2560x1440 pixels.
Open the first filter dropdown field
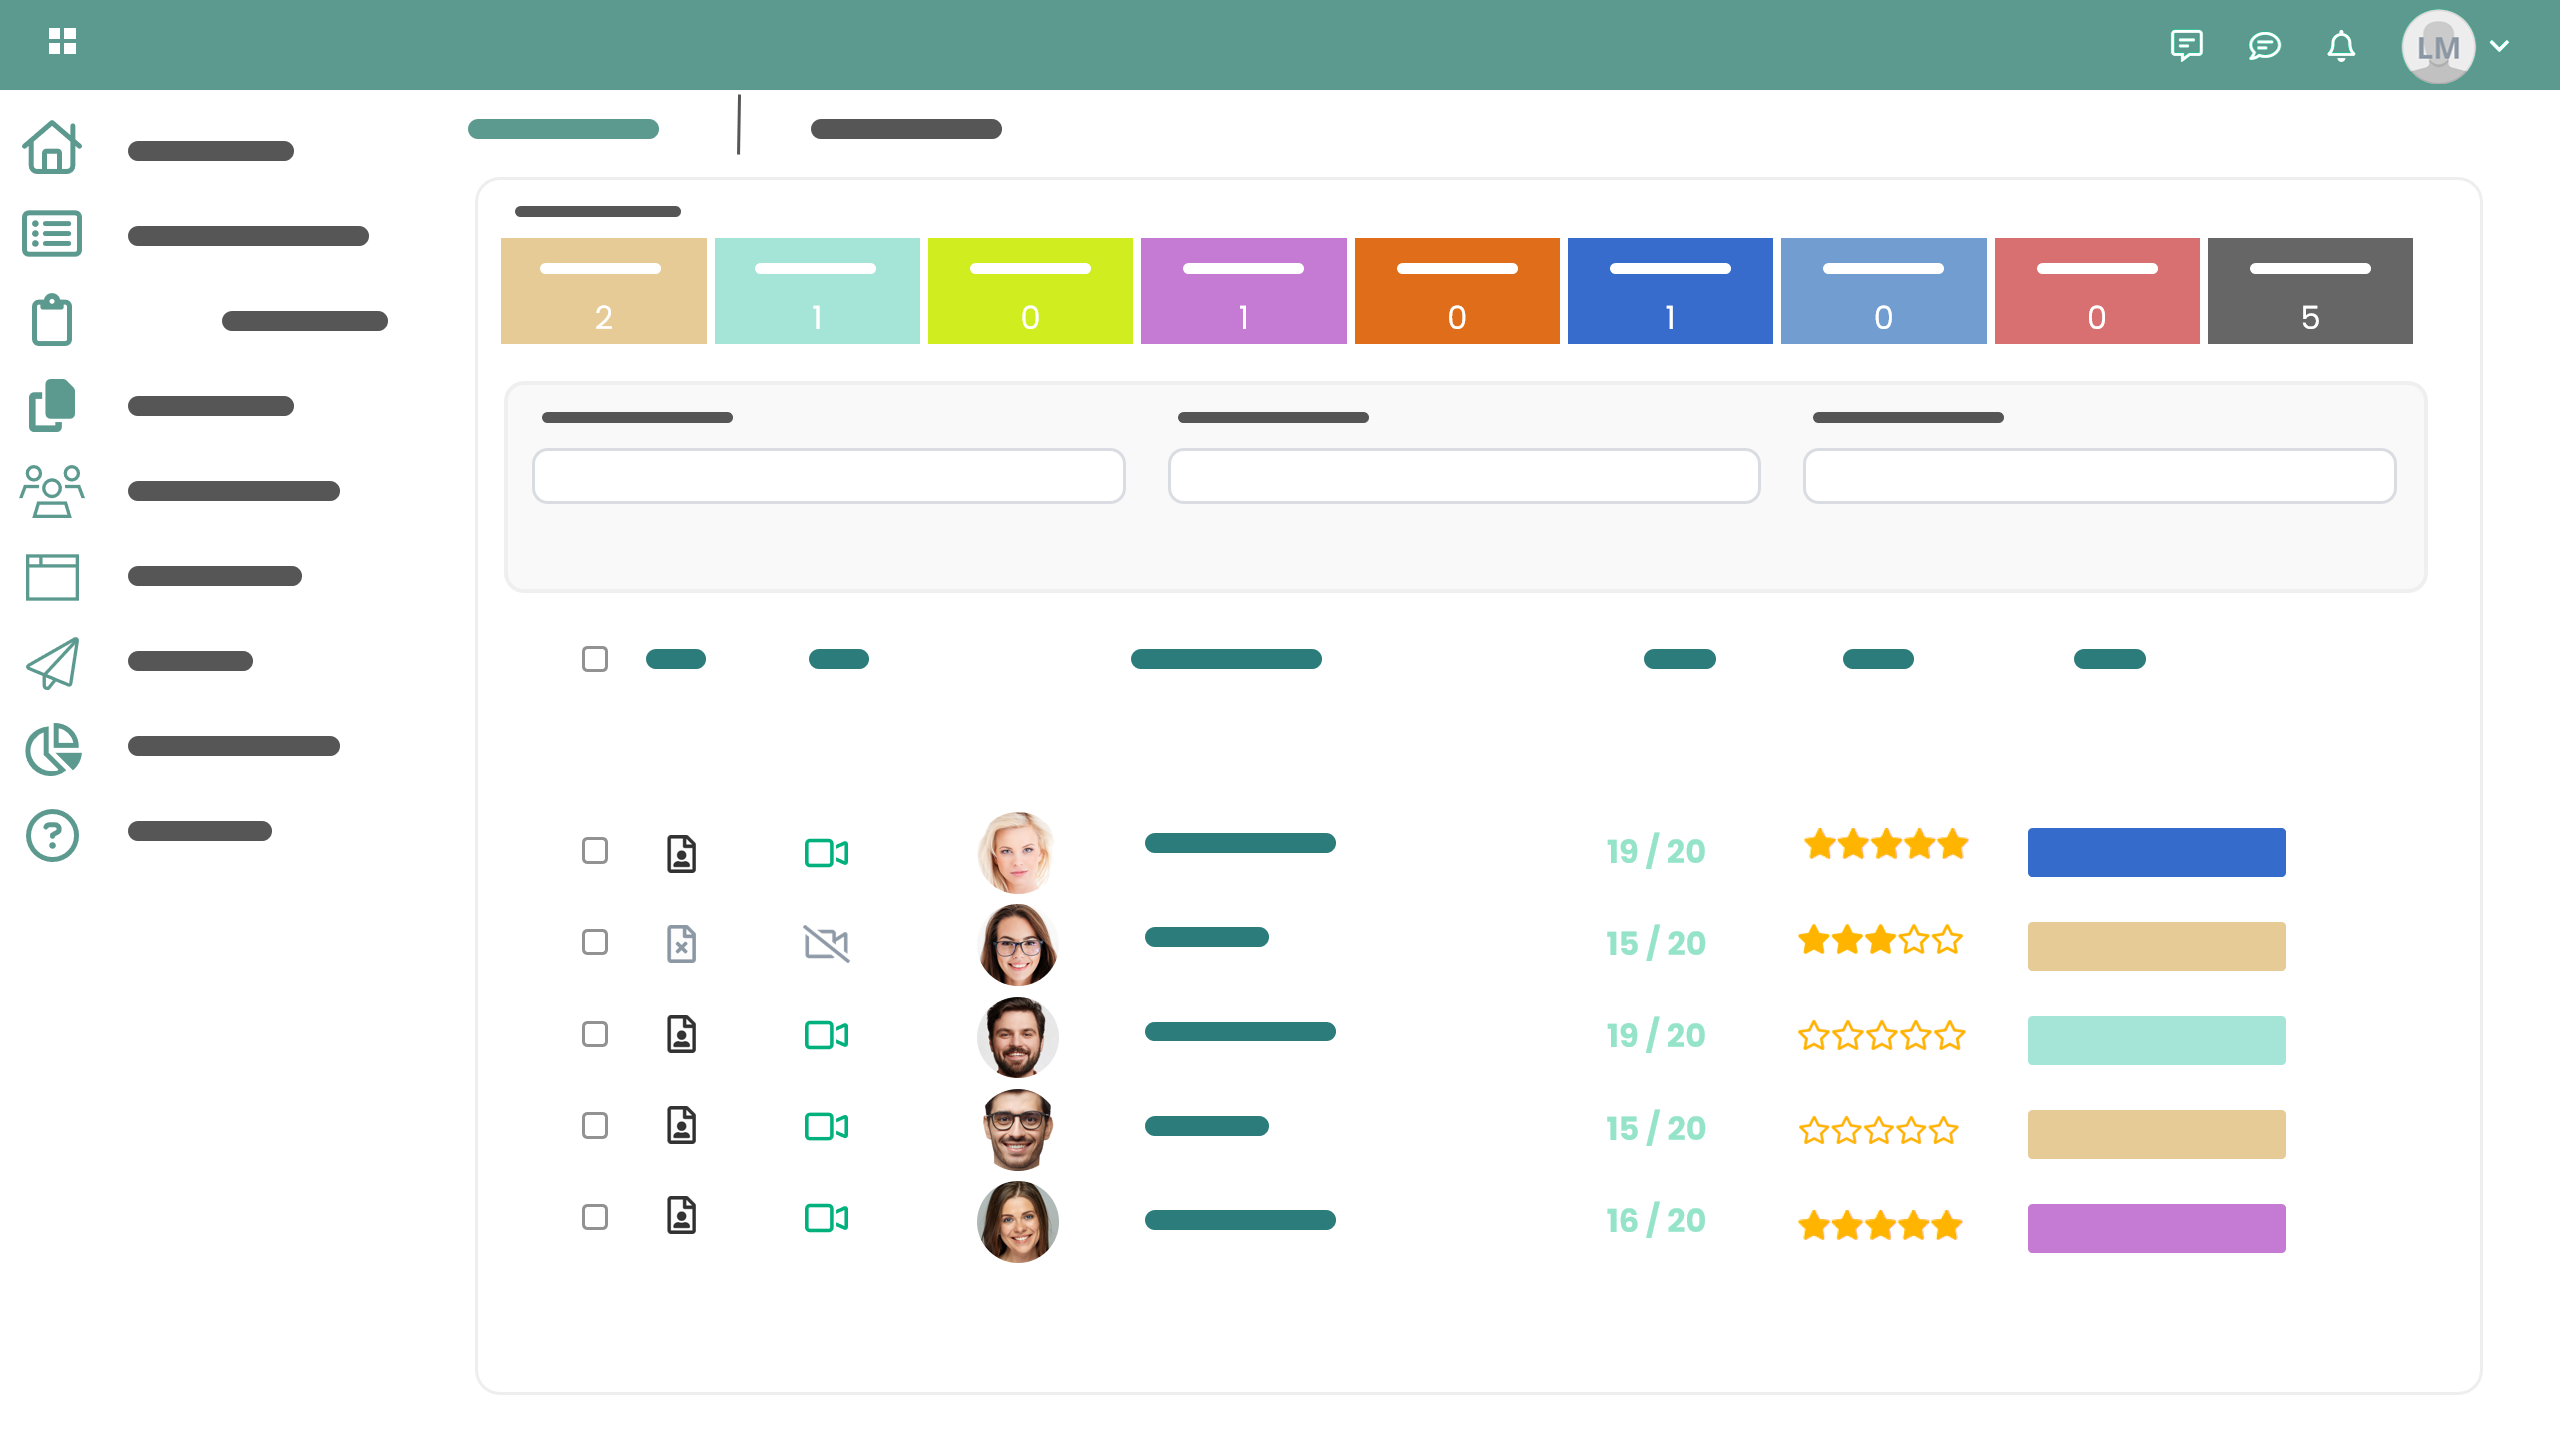[828, 476]
